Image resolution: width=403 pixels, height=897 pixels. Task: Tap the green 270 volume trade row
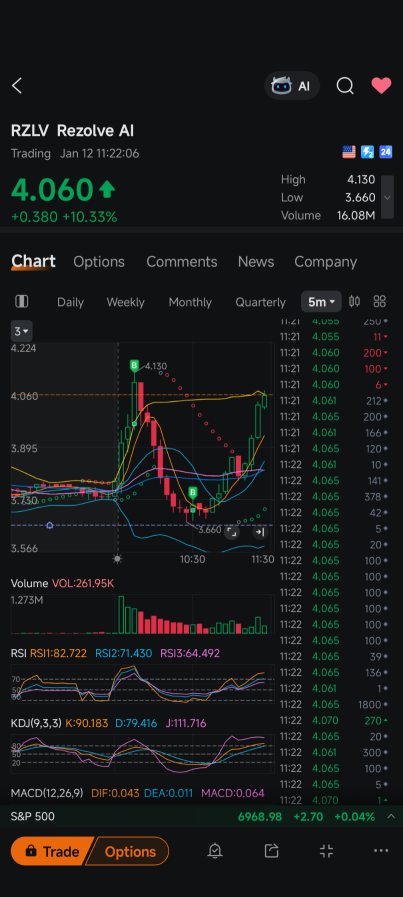334,720
